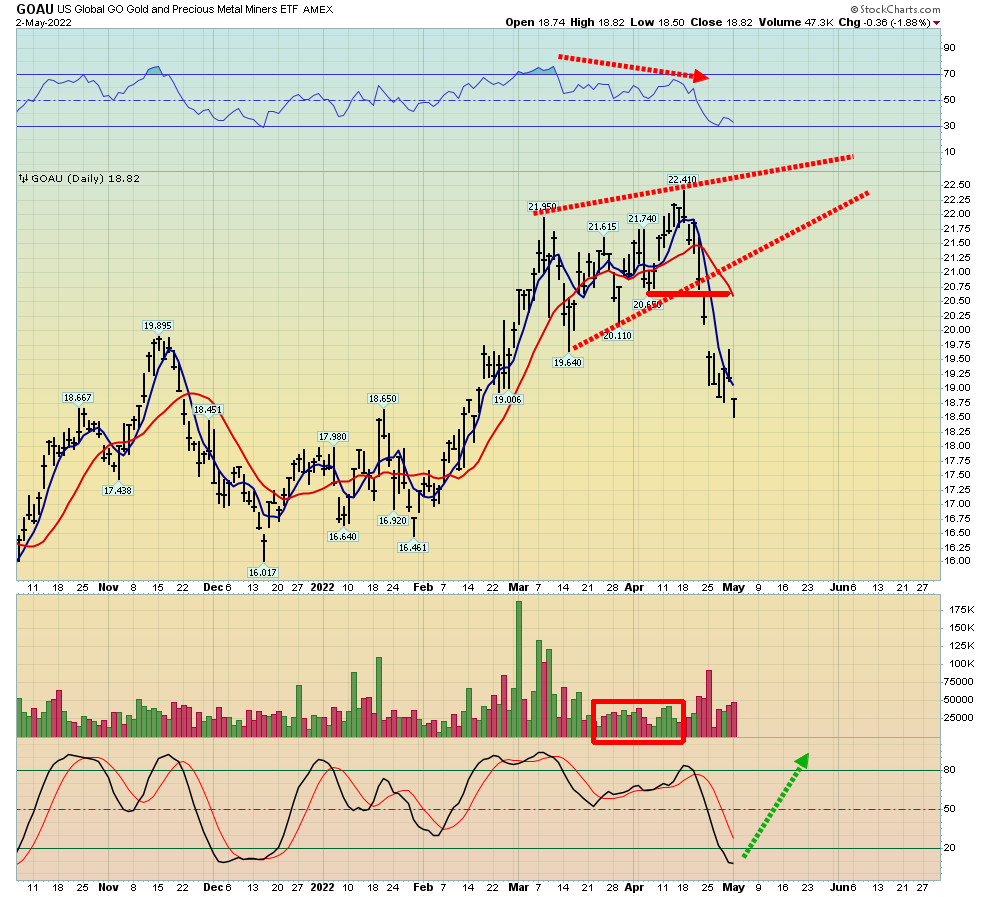Click the 17.980 price label

pyautogui.click(x=332, y=437)
